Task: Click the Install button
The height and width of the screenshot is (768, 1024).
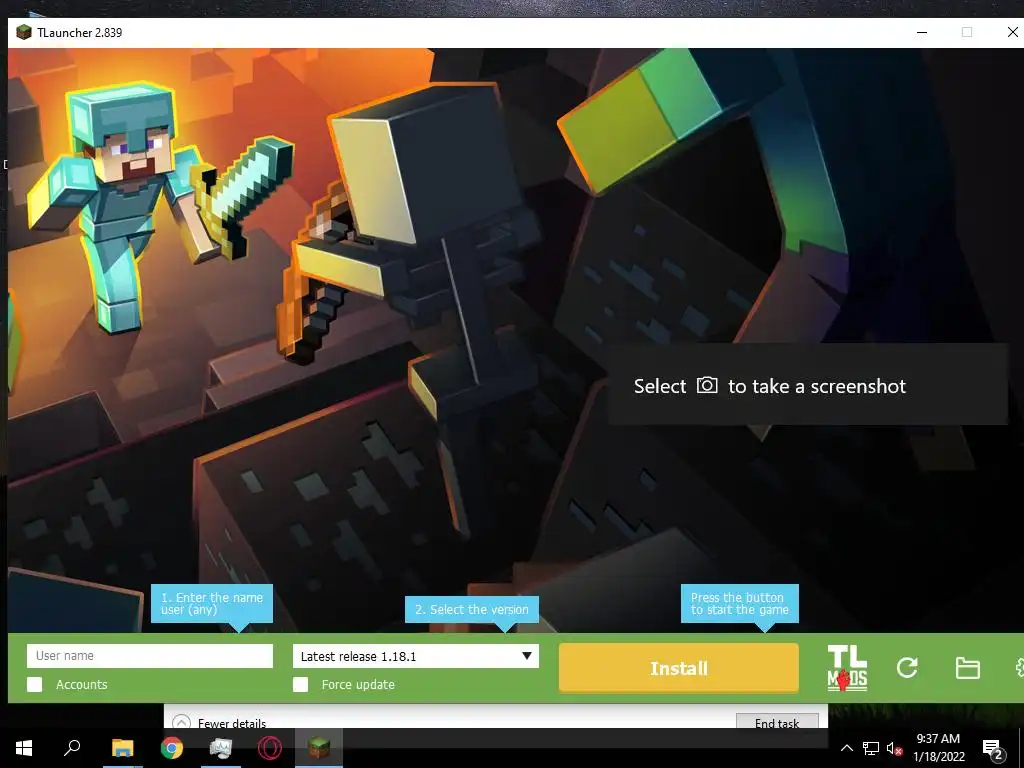Action: point(679,668)
